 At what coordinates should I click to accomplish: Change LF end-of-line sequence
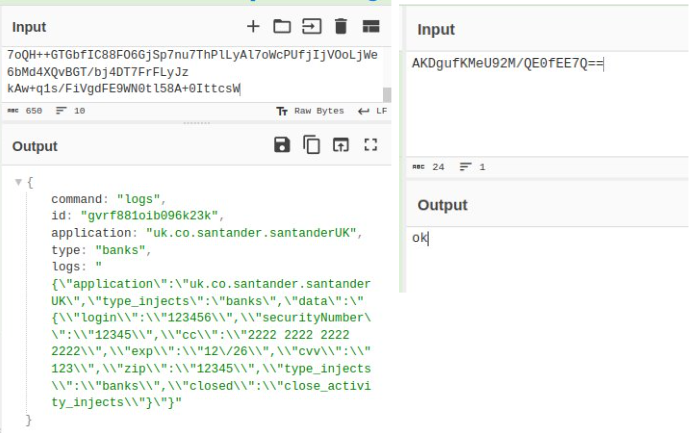coord(372,111)
